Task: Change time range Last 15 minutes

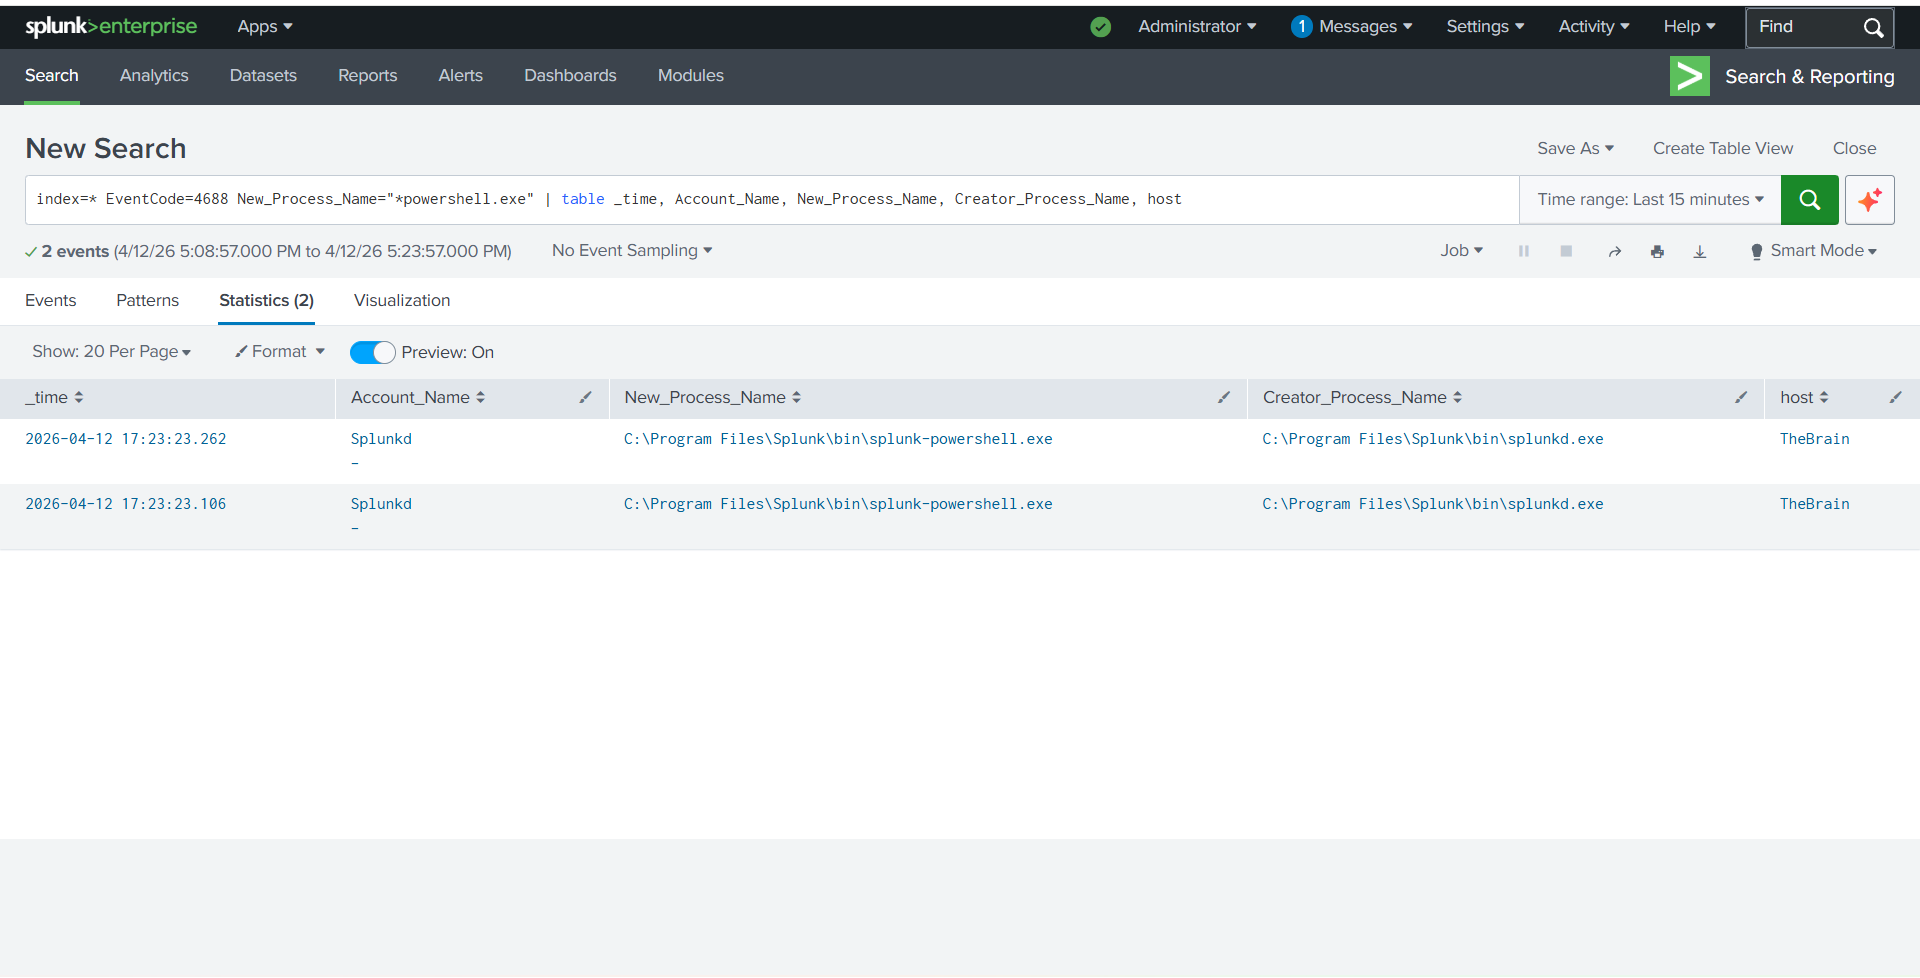Action: click(1650, 200)
